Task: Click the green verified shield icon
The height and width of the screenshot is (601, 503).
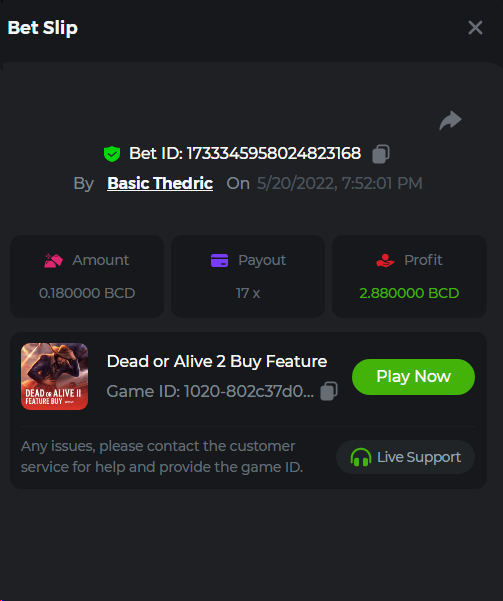Action: [x=112, y=154]
